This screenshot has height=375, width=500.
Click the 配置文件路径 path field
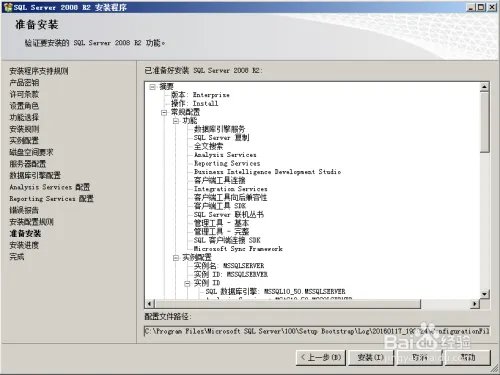click(x=317, y=331)
